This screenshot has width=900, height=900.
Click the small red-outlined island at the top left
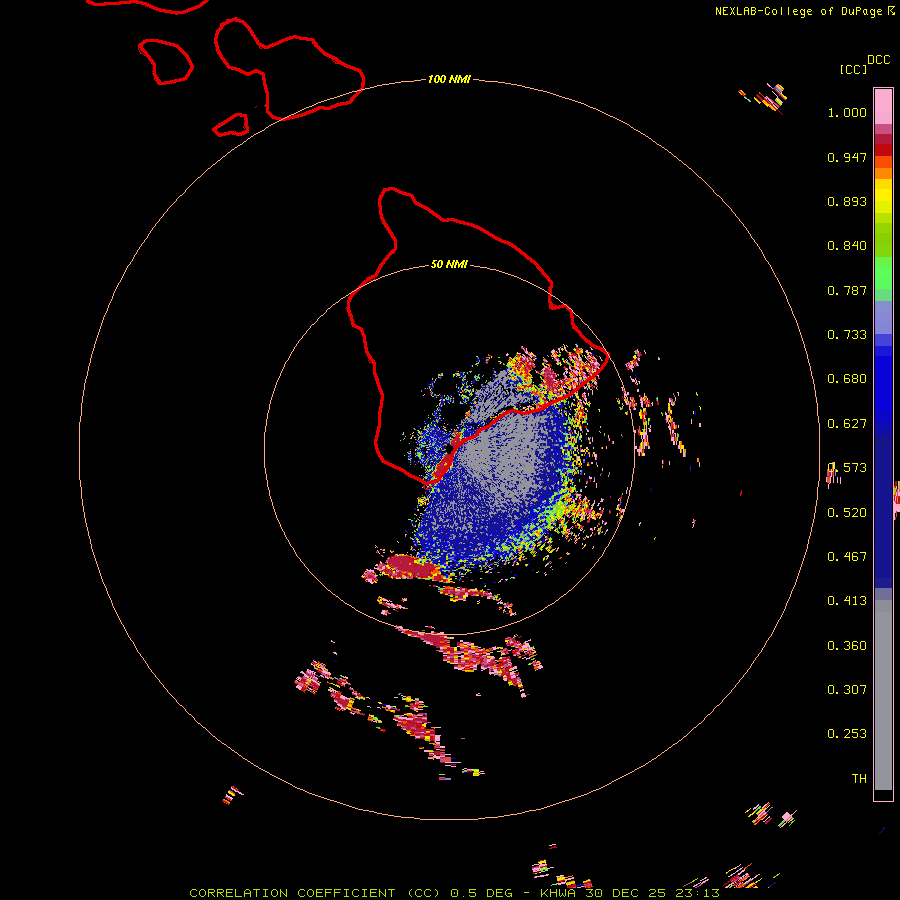click(x=165, y=61)
